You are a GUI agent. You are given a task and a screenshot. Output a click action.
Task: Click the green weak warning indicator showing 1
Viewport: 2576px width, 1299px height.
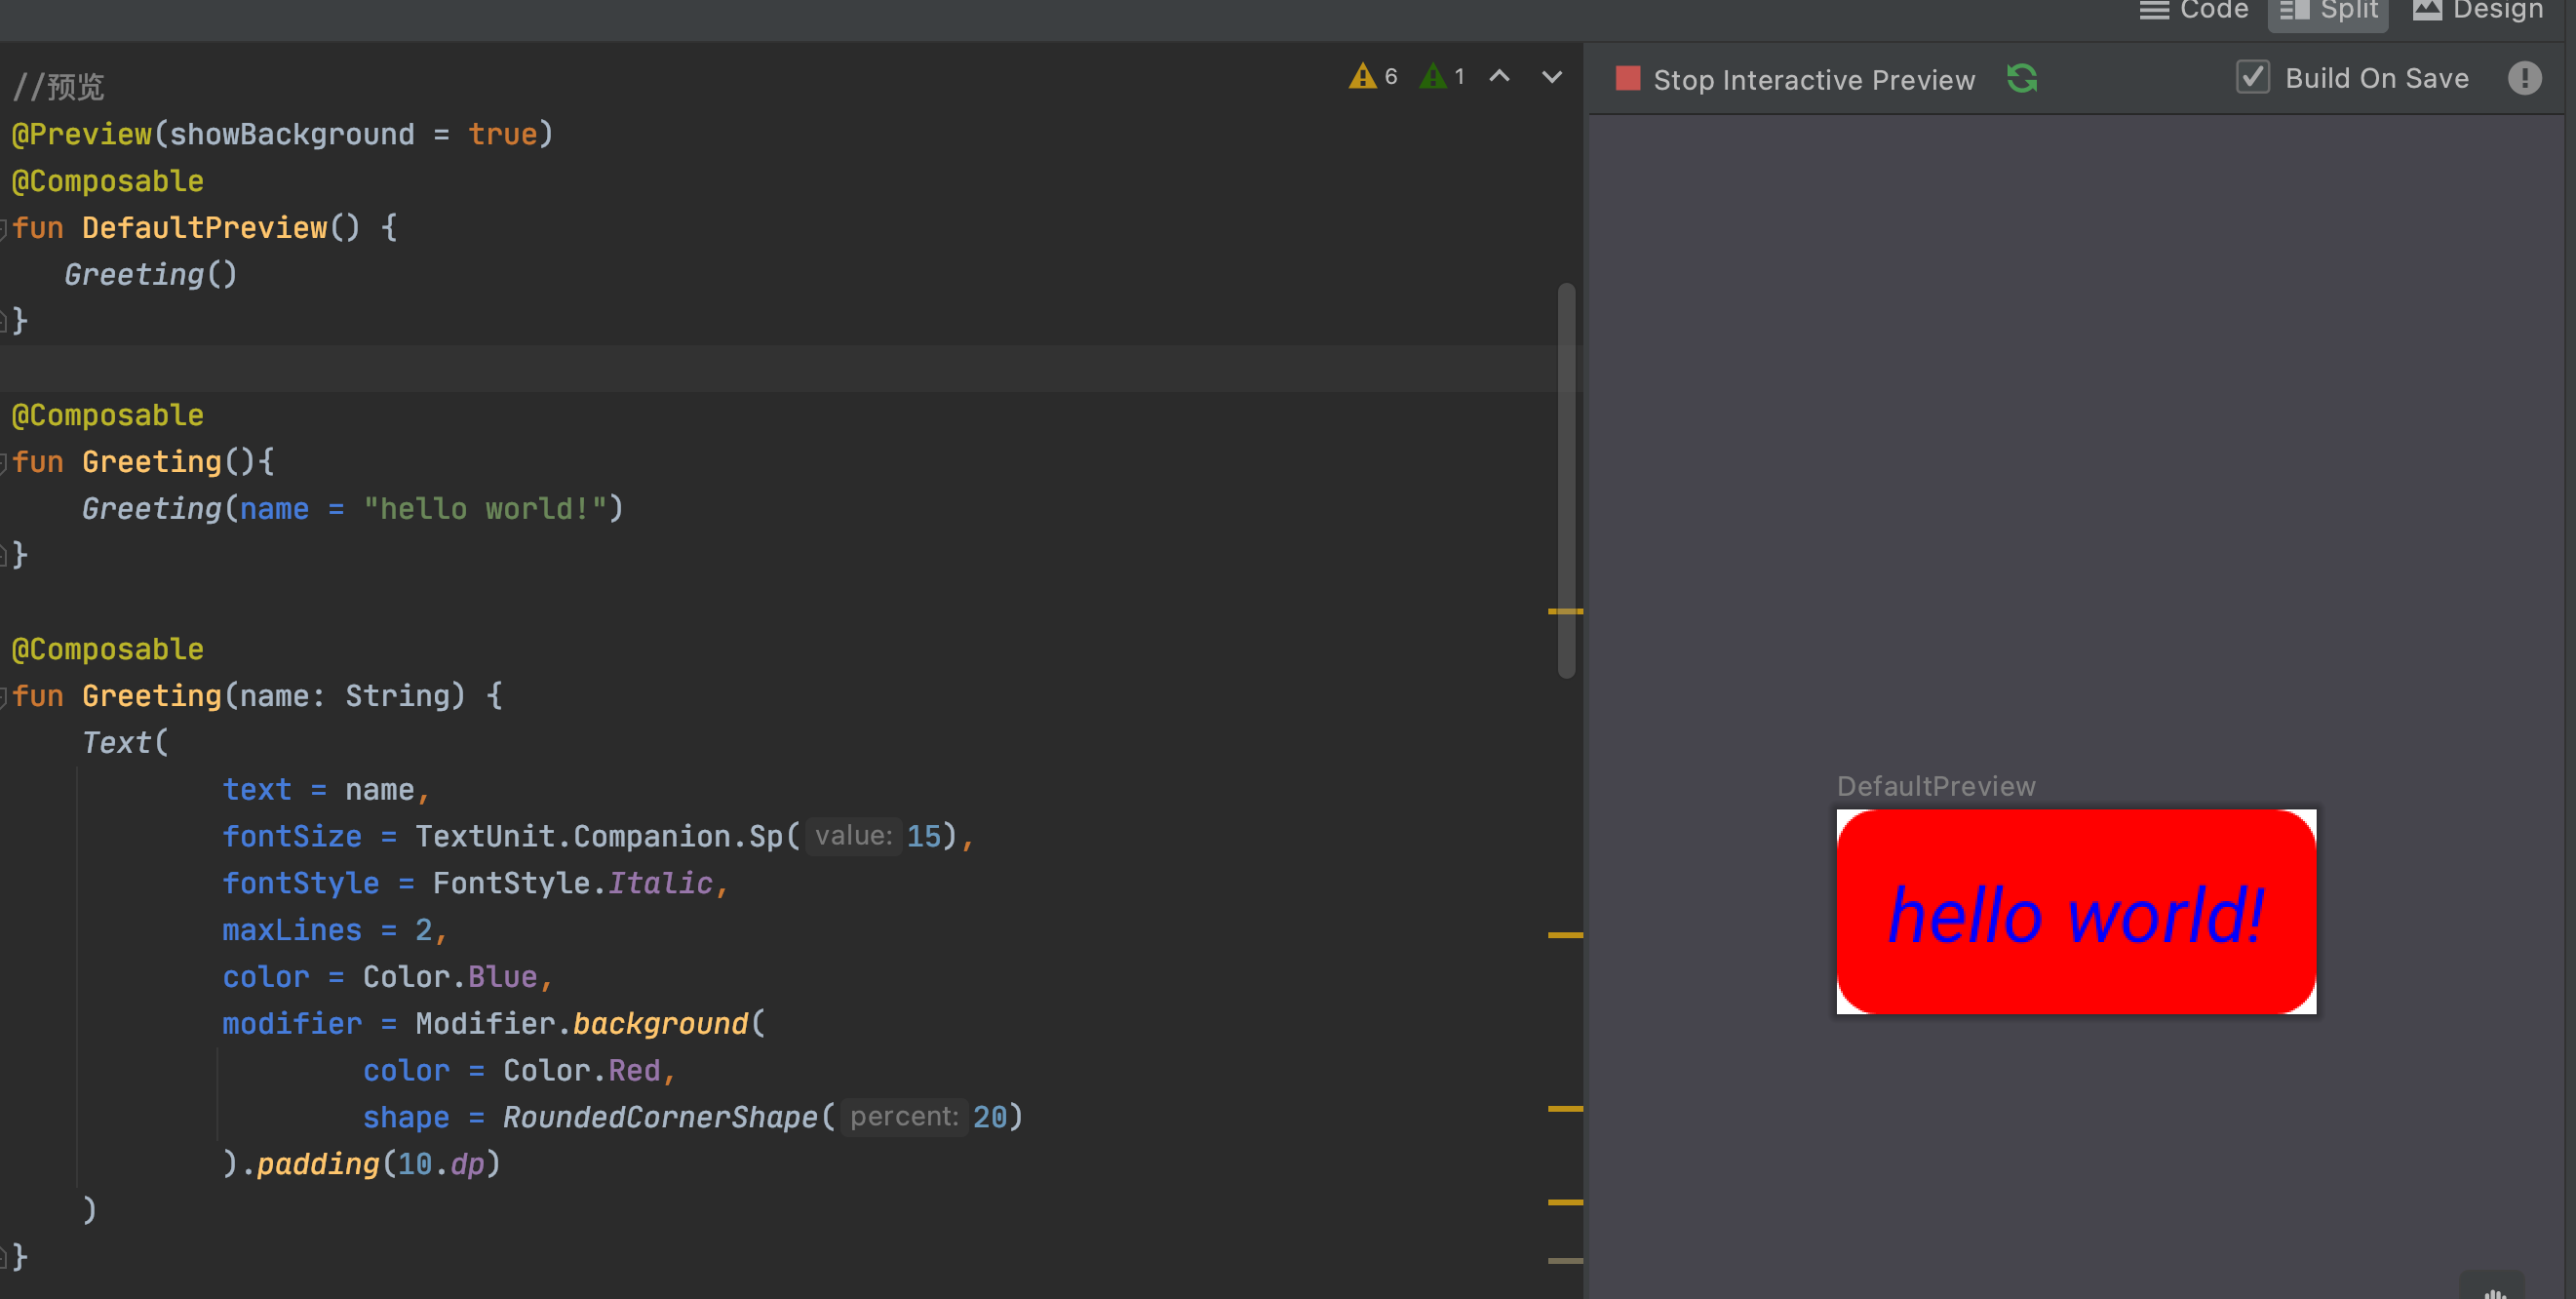1442,77
